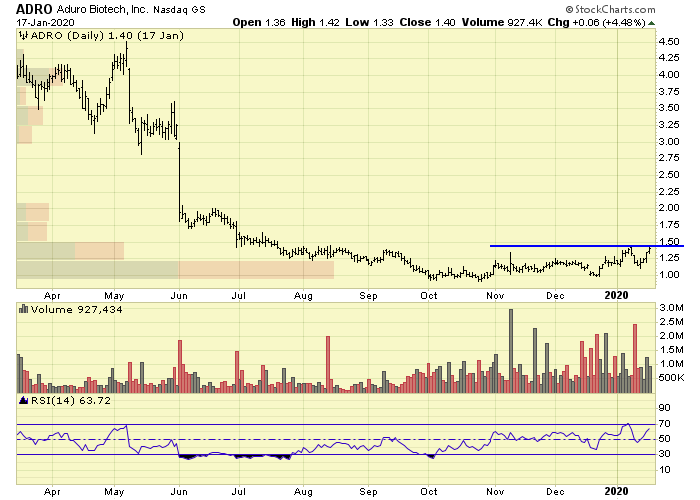The height and width of the screenshot is (500, 700).
Task: Click the company name Aduro Biotech, Inc.
Action: (102, 9)
